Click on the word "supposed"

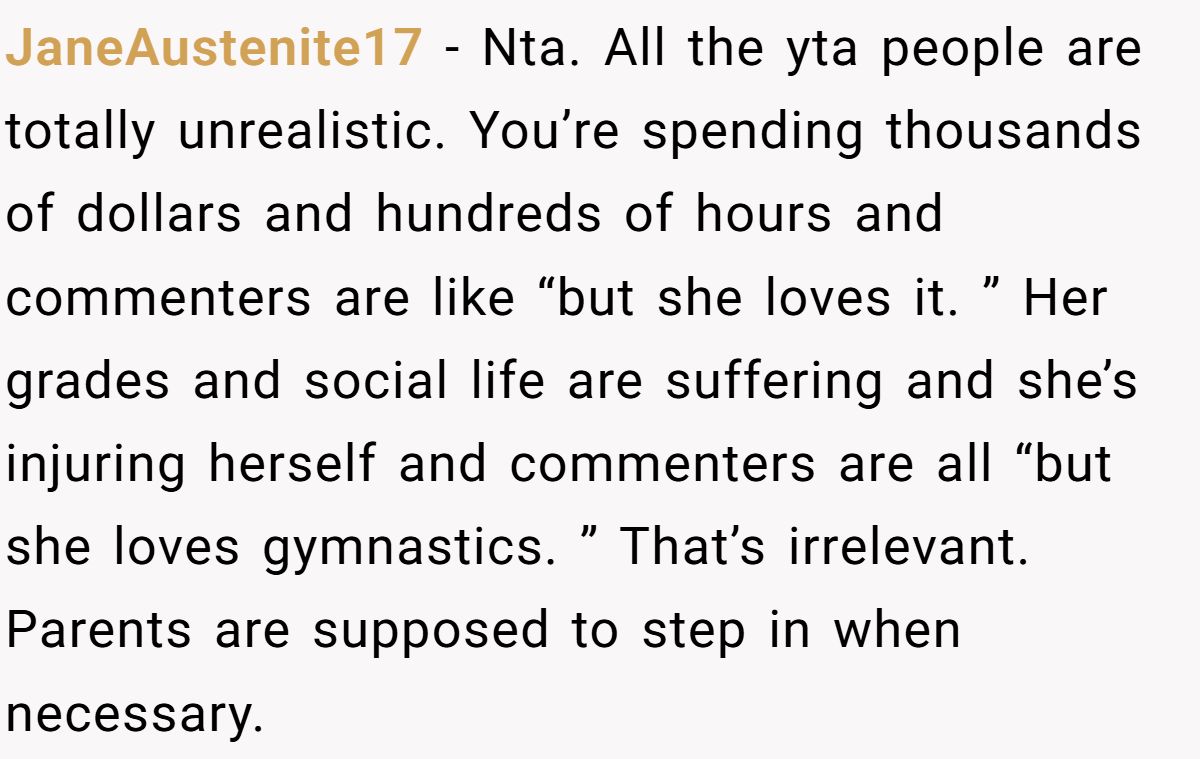coord(430,631)
